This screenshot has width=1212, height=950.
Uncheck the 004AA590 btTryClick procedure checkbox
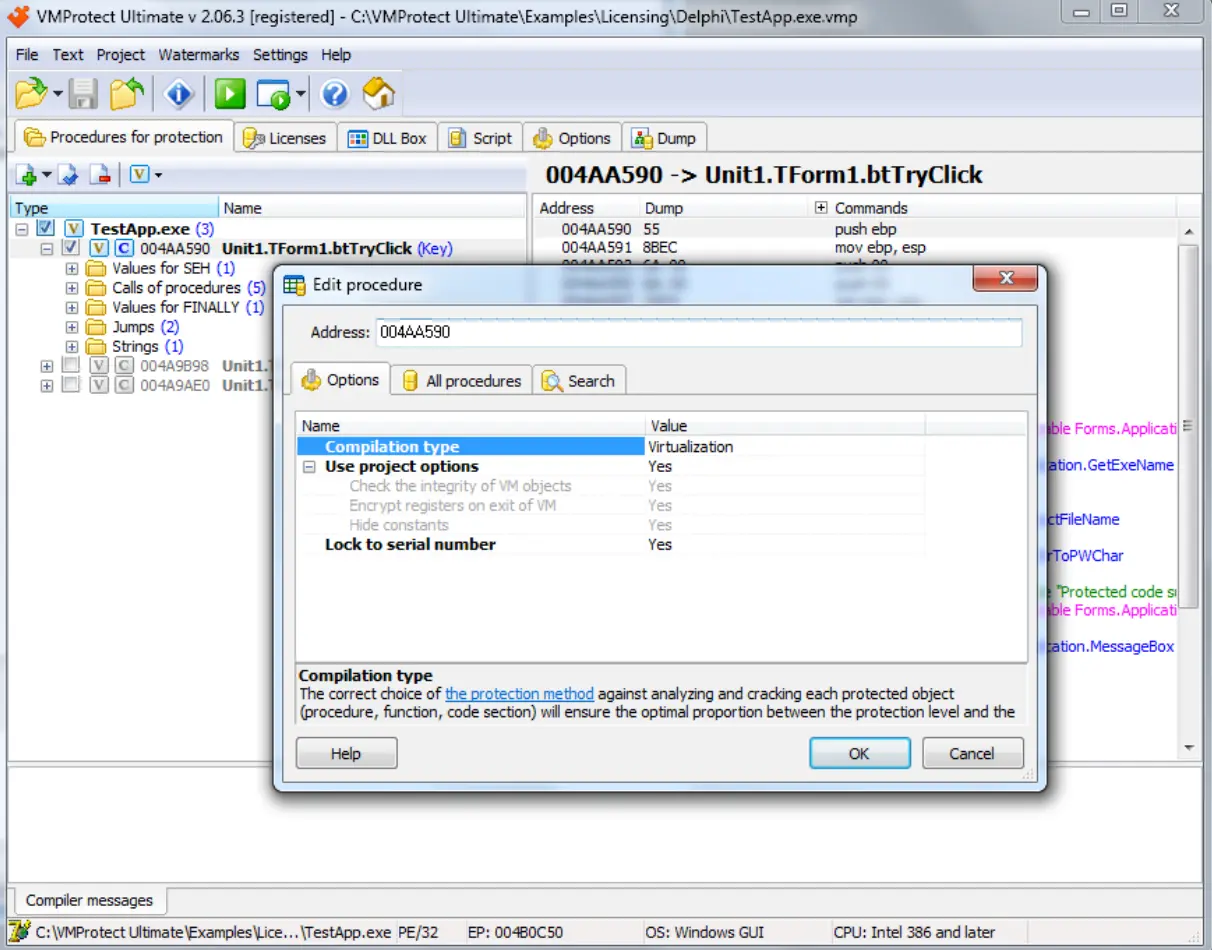[70, 248]
